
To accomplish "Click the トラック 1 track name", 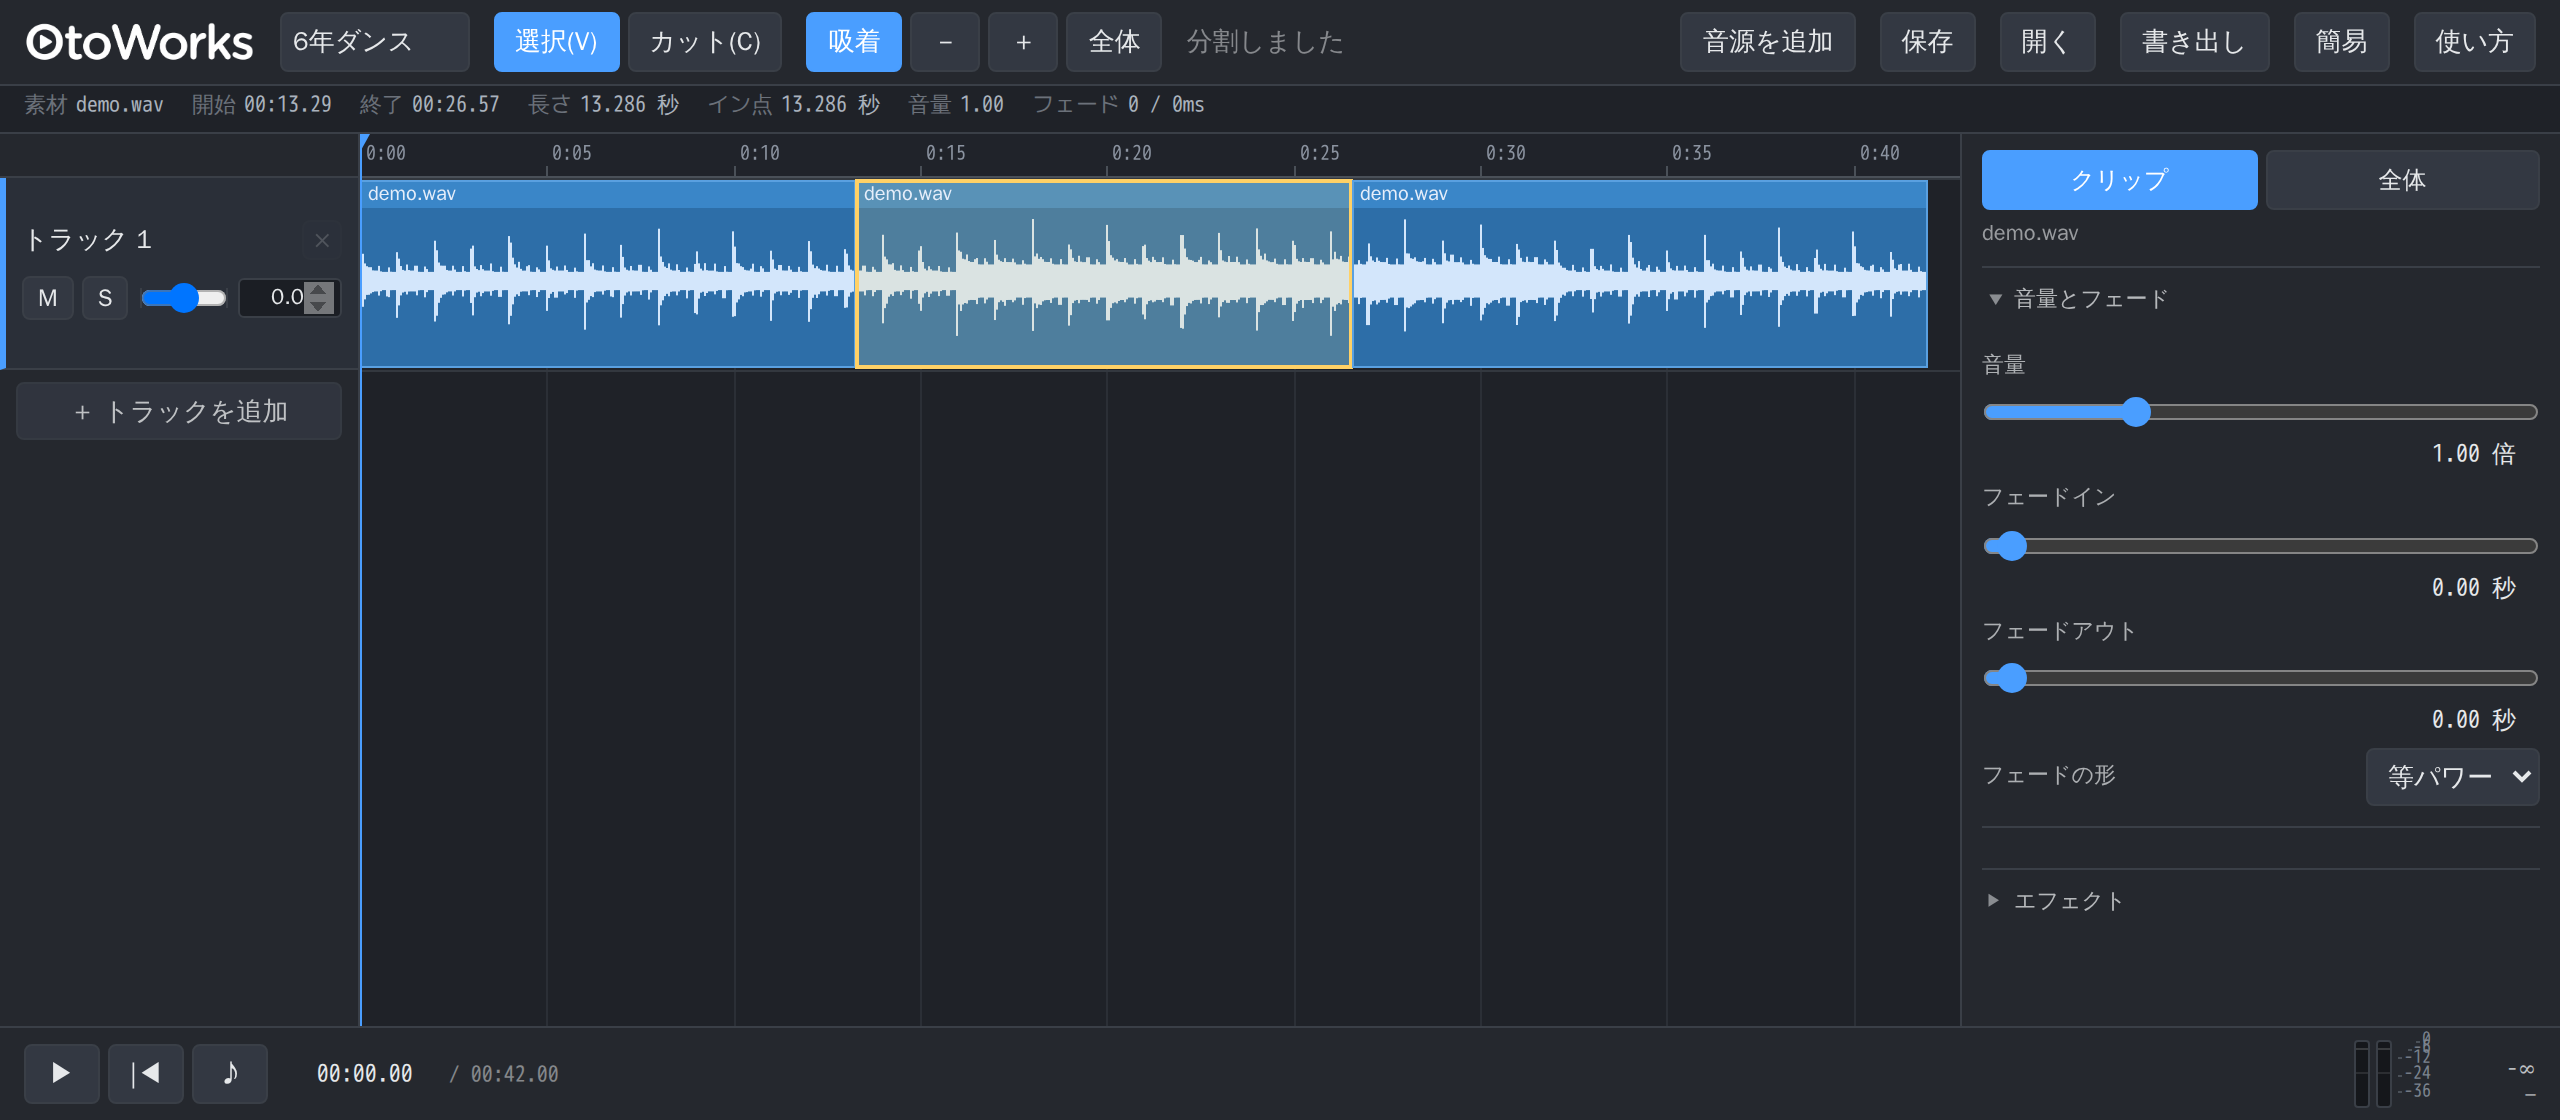I will (89, 240).
